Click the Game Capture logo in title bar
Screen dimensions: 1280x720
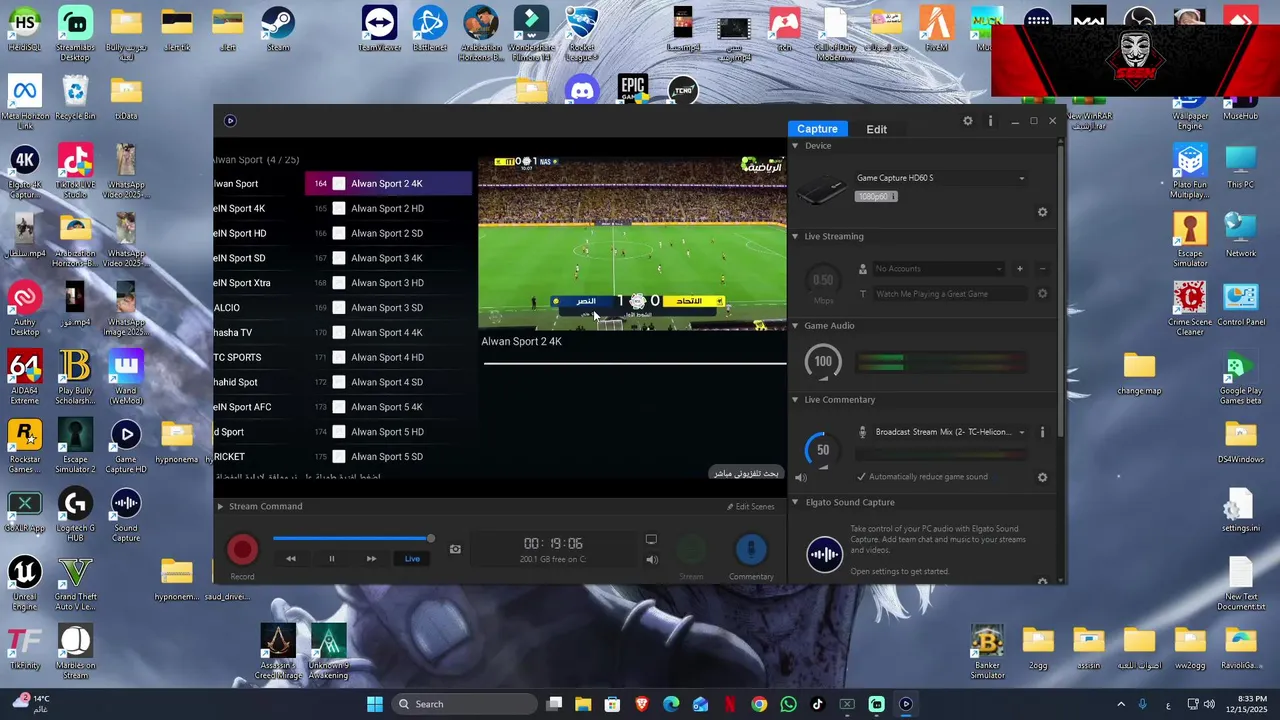click(x=230, y=121)
